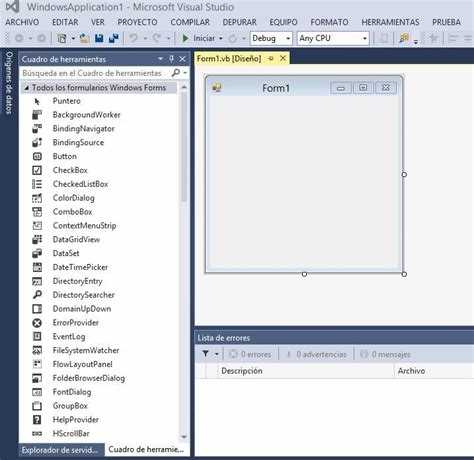Select the FileSystemWatcher icon
This screenshot has width=474, height=460.
[x=37, y=350]
